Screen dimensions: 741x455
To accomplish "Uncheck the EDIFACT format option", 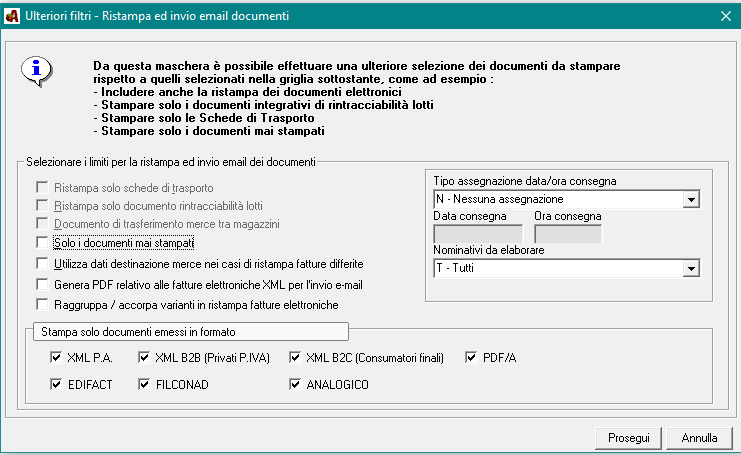I will 56,384.
